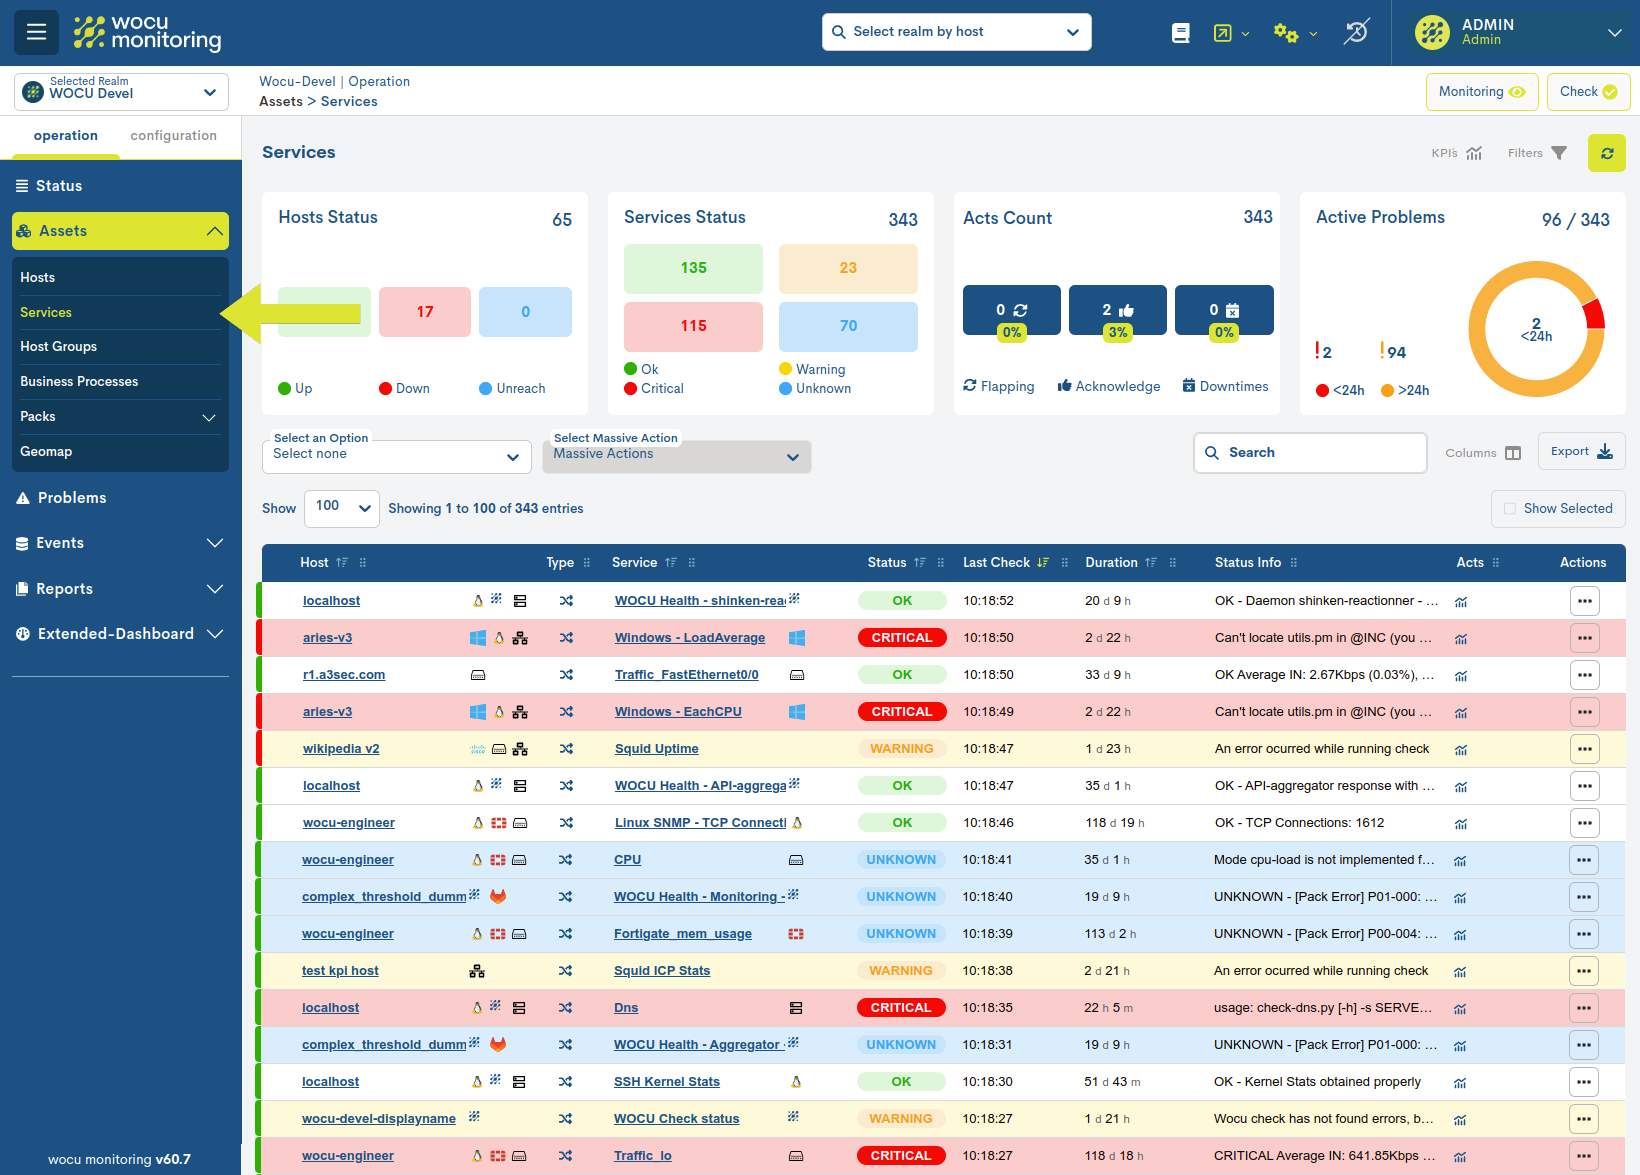Switch to the configuration tab

174,136
